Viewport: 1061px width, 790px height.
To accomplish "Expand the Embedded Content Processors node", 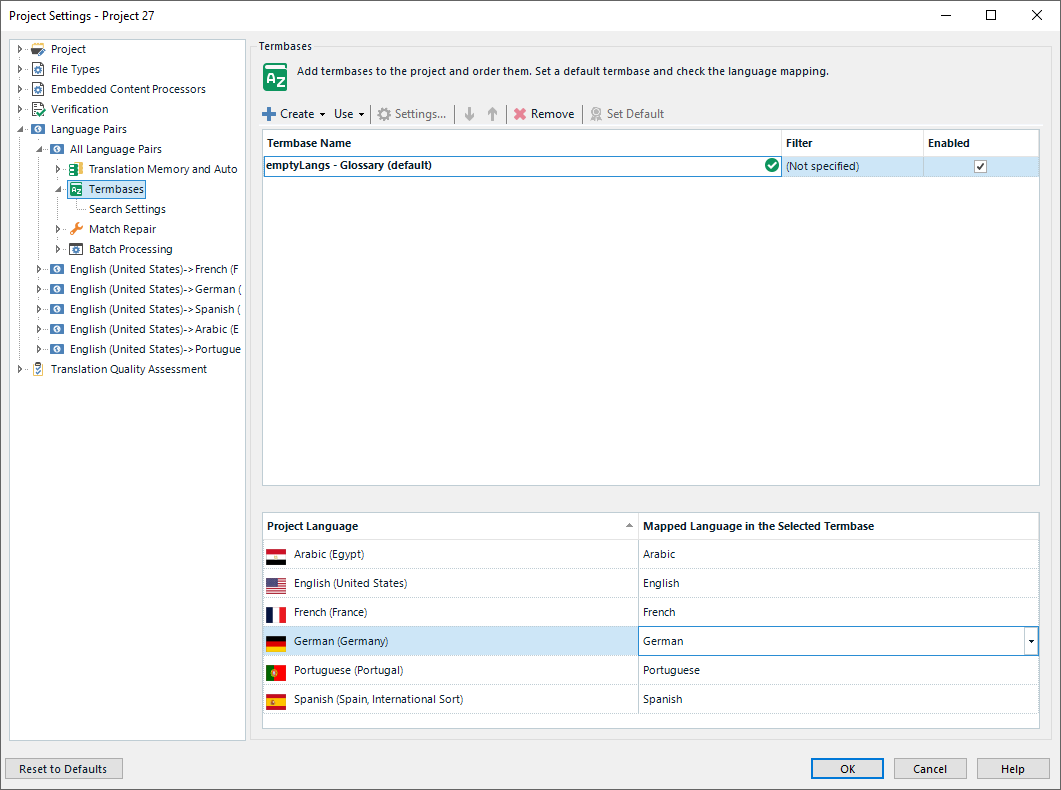I will (20, 89).
